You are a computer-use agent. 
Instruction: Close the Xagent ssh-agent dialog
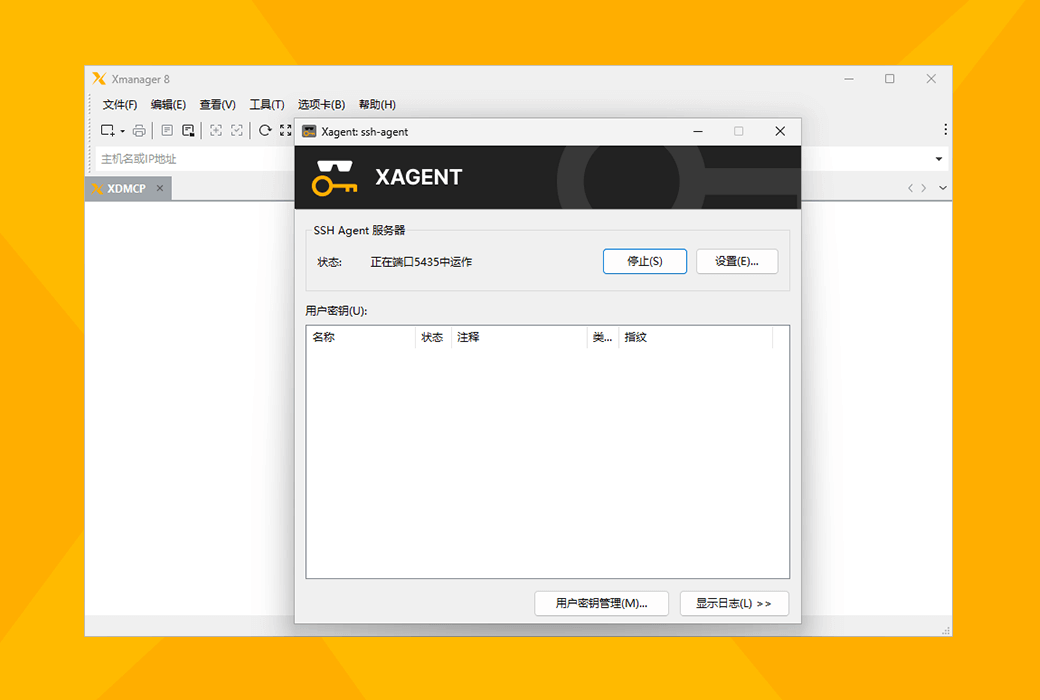(780, 131)
